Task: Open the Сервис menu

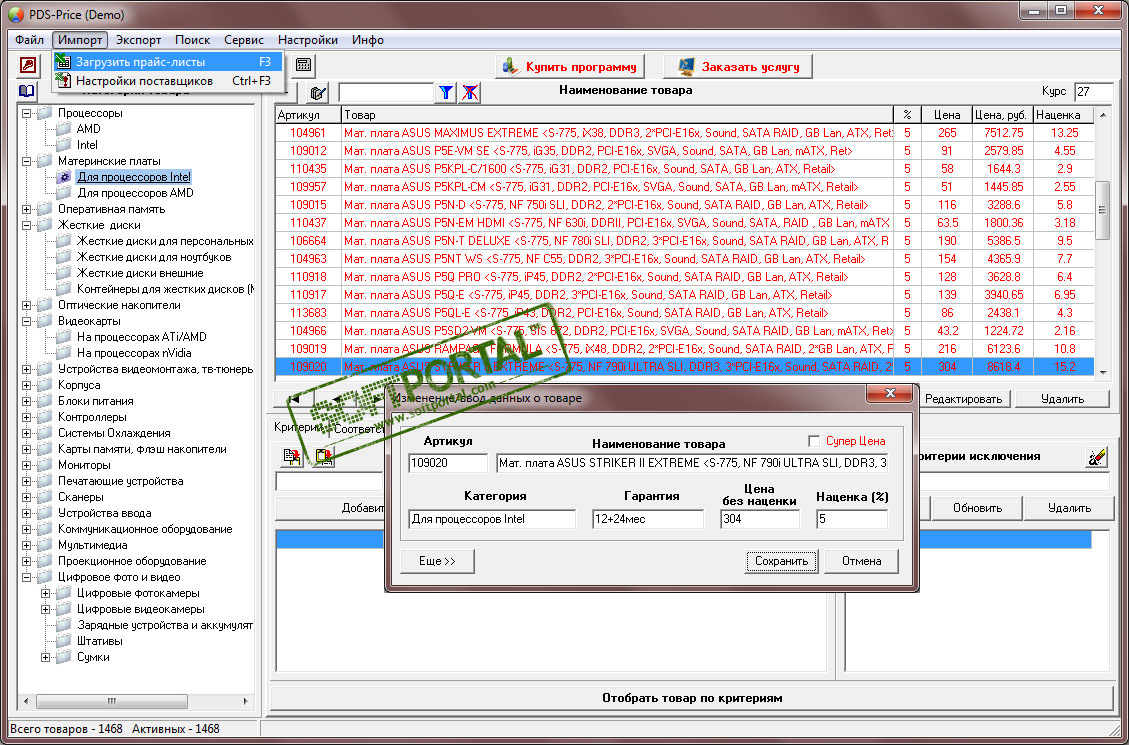Action: coord(243,40)
